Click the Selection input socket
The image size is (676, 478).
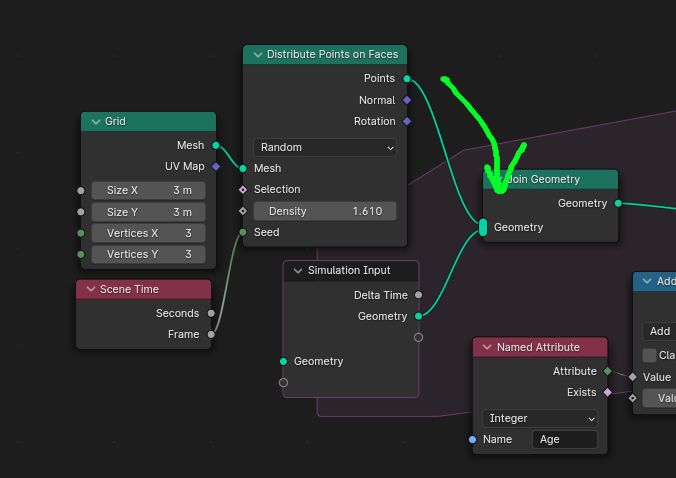[243, 190]
